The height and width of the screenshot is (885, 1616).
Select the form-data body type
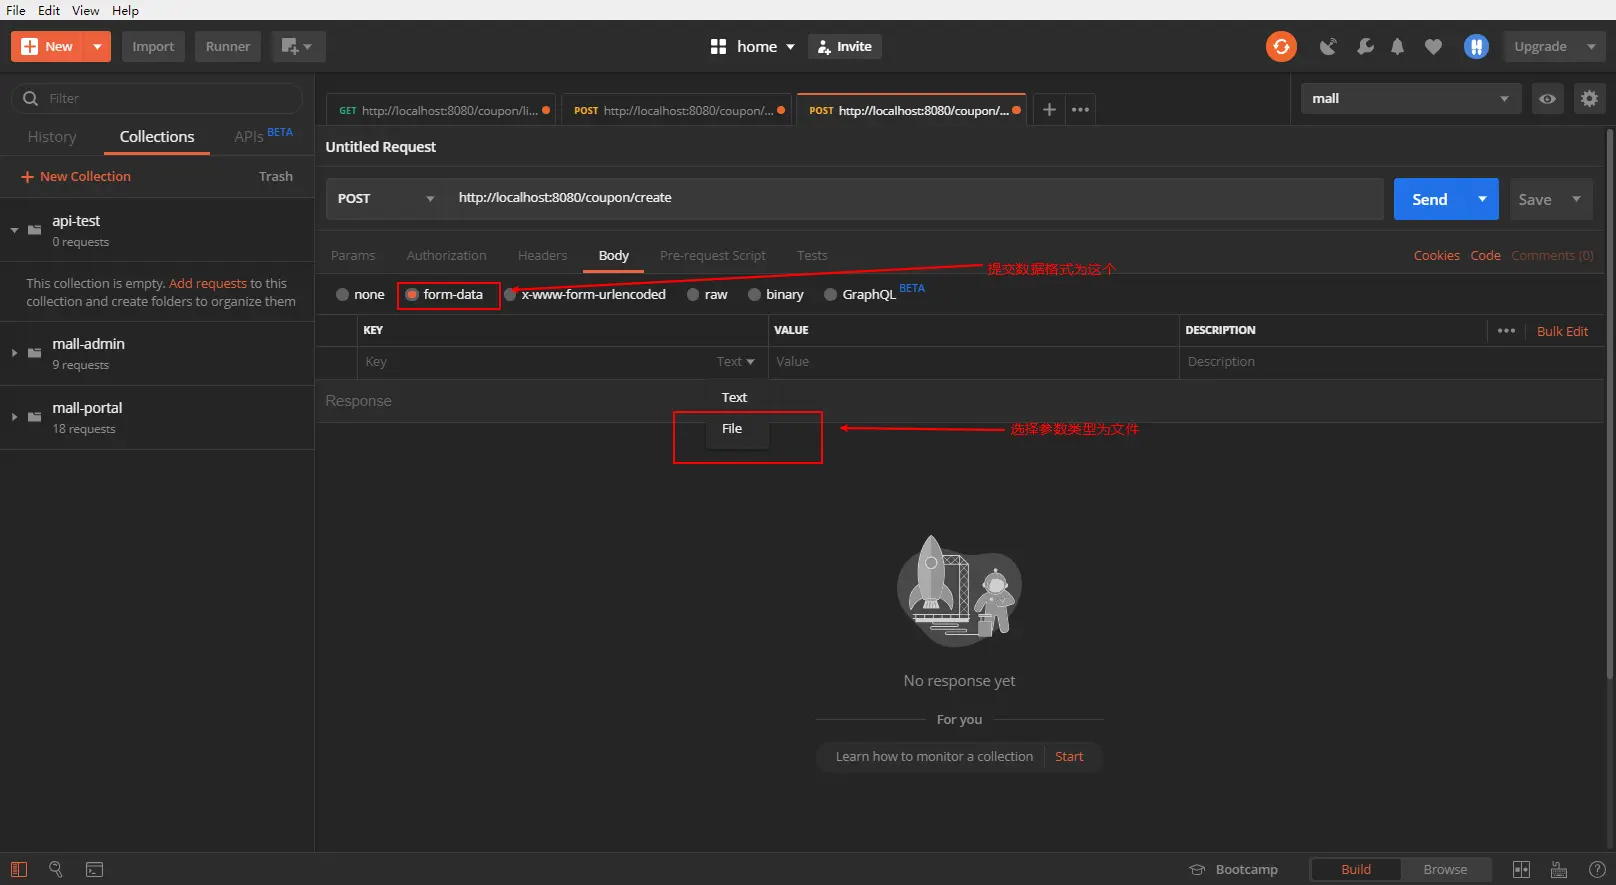click(x=411, y=295)
